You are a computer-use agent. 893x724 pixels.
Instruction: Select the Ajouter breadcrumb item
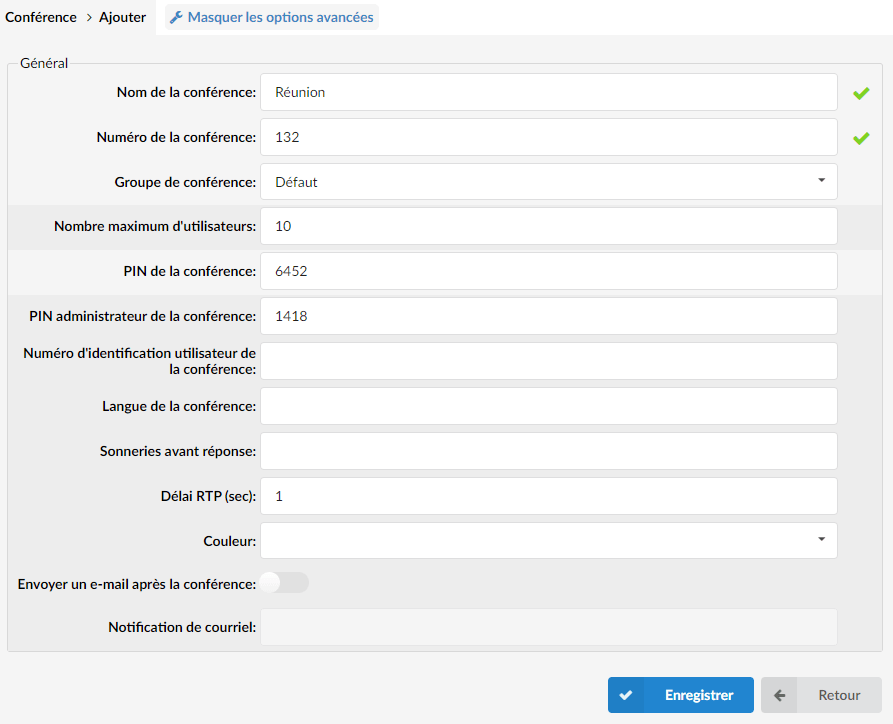coord(122,17)
